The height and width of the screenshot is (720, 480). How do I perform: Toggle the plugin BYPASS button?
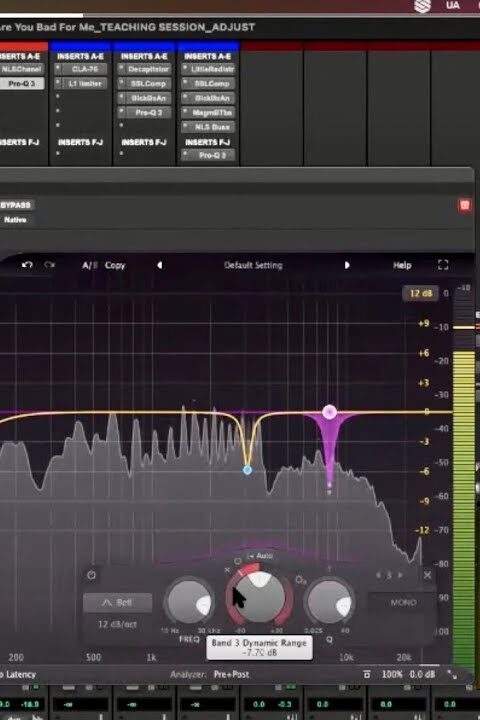click(x=16, y=205)
